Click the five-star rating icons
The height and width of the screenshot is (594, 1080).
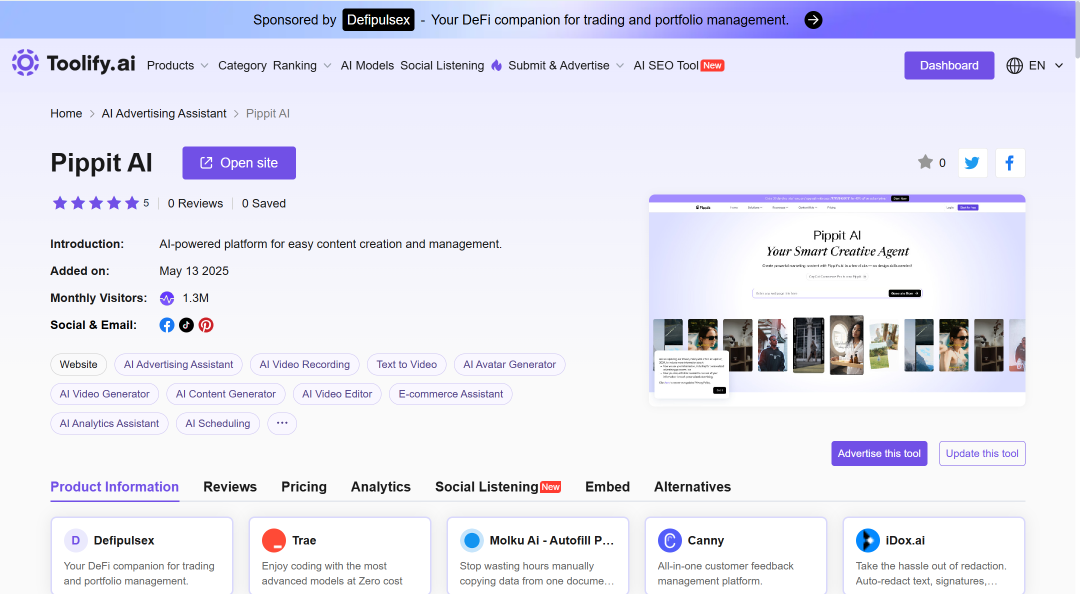(96, 203)
